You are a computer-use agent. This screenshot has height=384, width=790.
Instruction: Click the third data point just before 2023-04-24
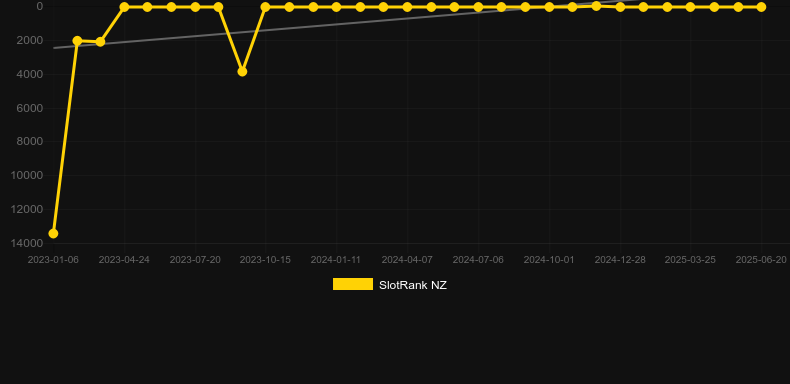[x=100, y=42]
